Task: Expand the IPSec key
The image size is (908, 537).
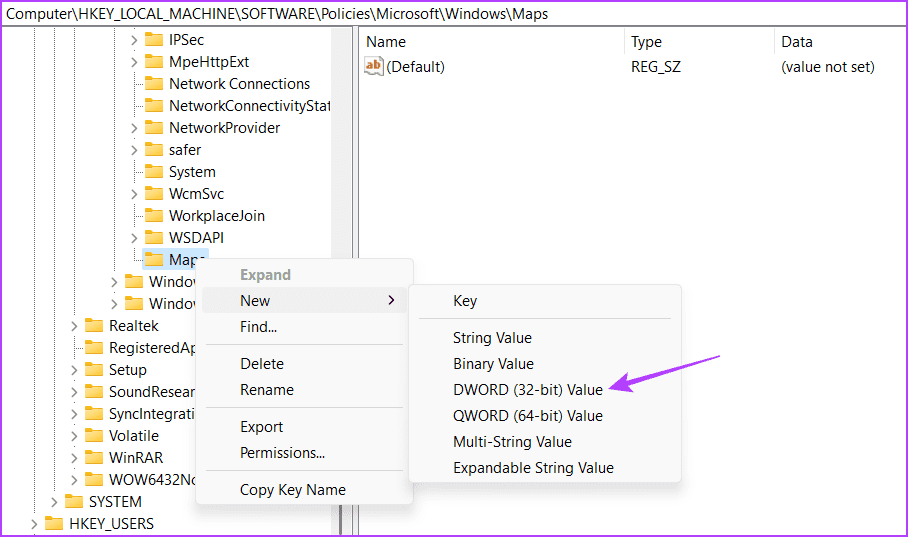Action: (x=134, y=40)
